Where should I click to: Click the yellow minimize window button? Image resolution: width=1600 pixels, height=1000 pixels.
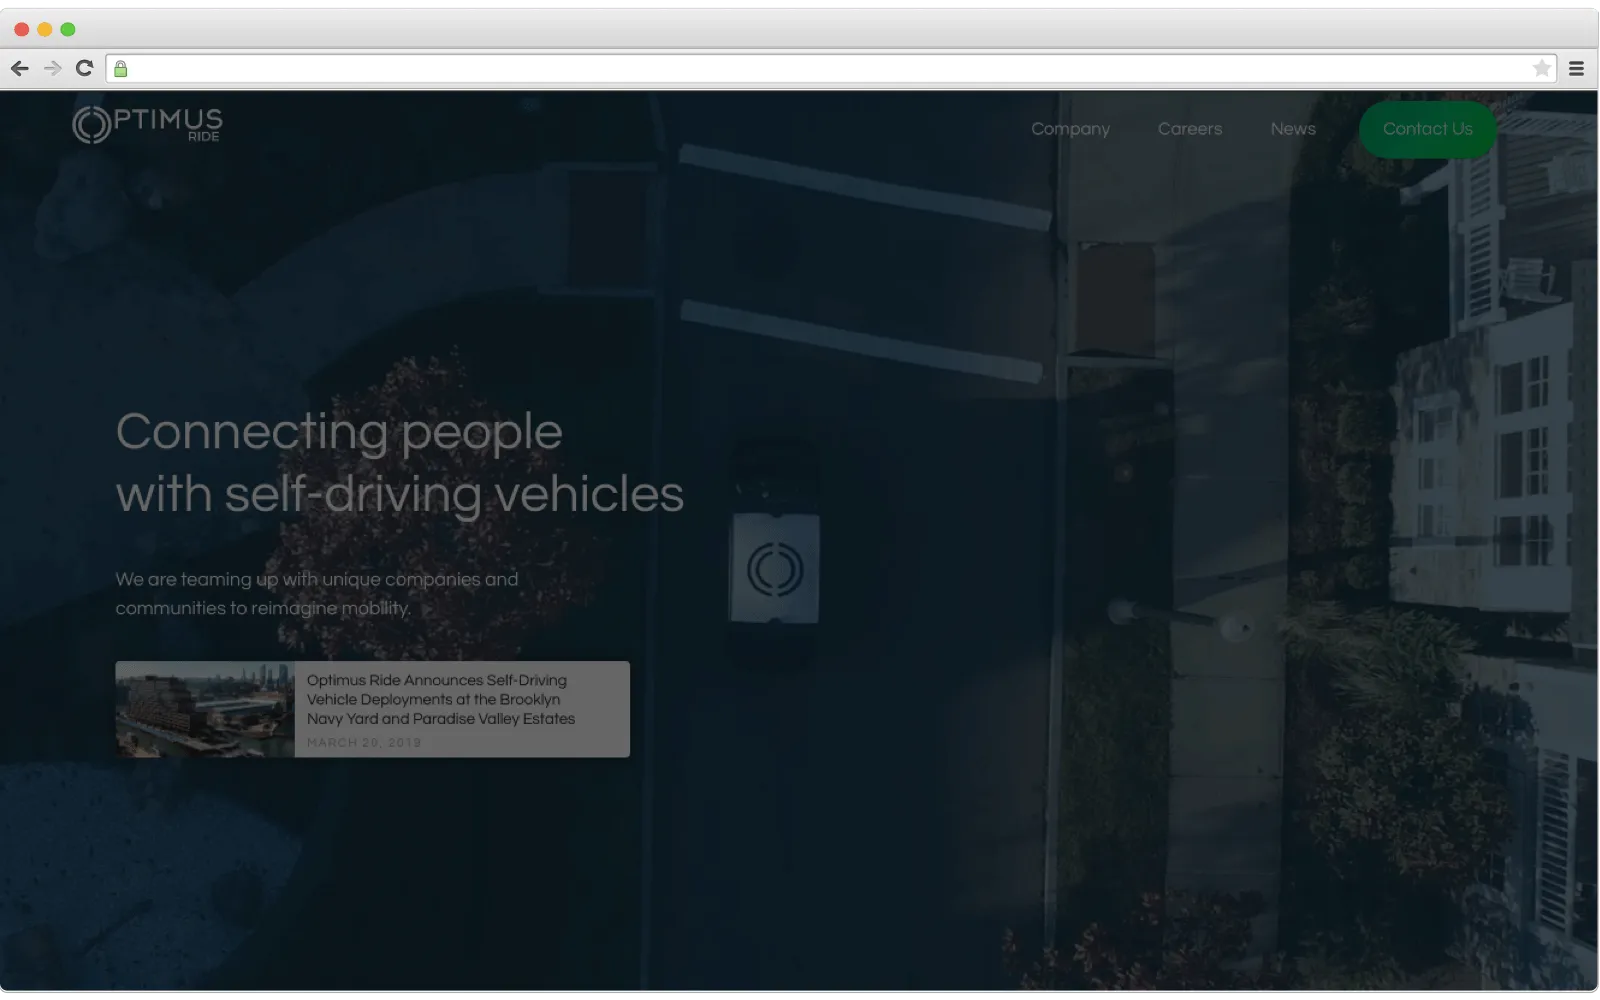(x=44, y=29)
